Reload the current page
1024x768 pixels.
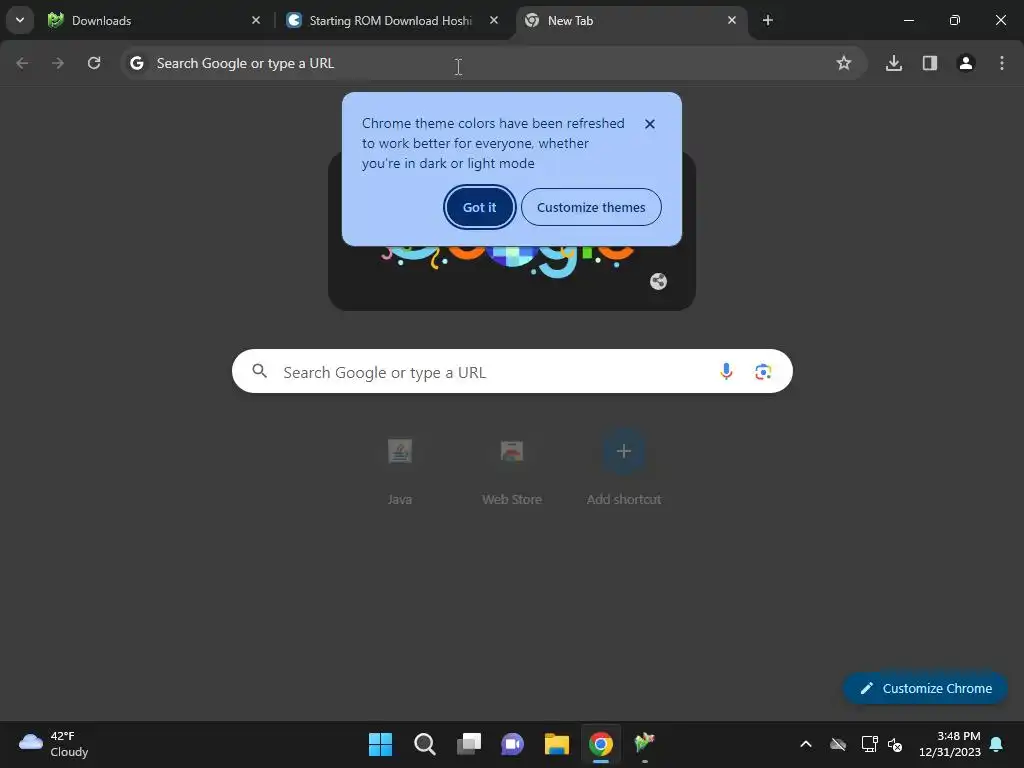click(x=94, y=63)
